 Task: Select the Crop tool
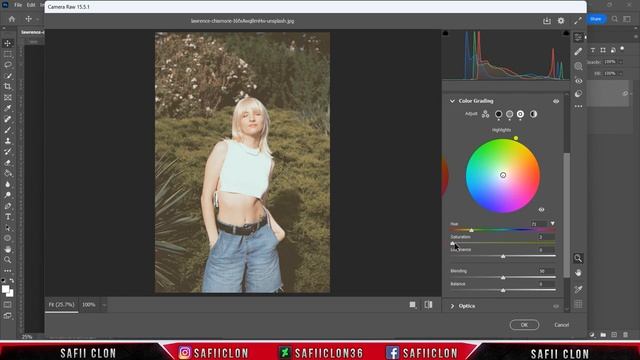7,87
